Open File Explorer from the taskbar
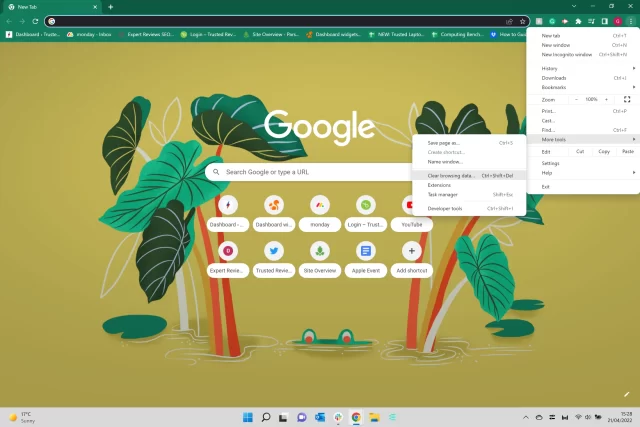Screen dimensions: 640x427 pyautogui.click(x=374, y=417)
